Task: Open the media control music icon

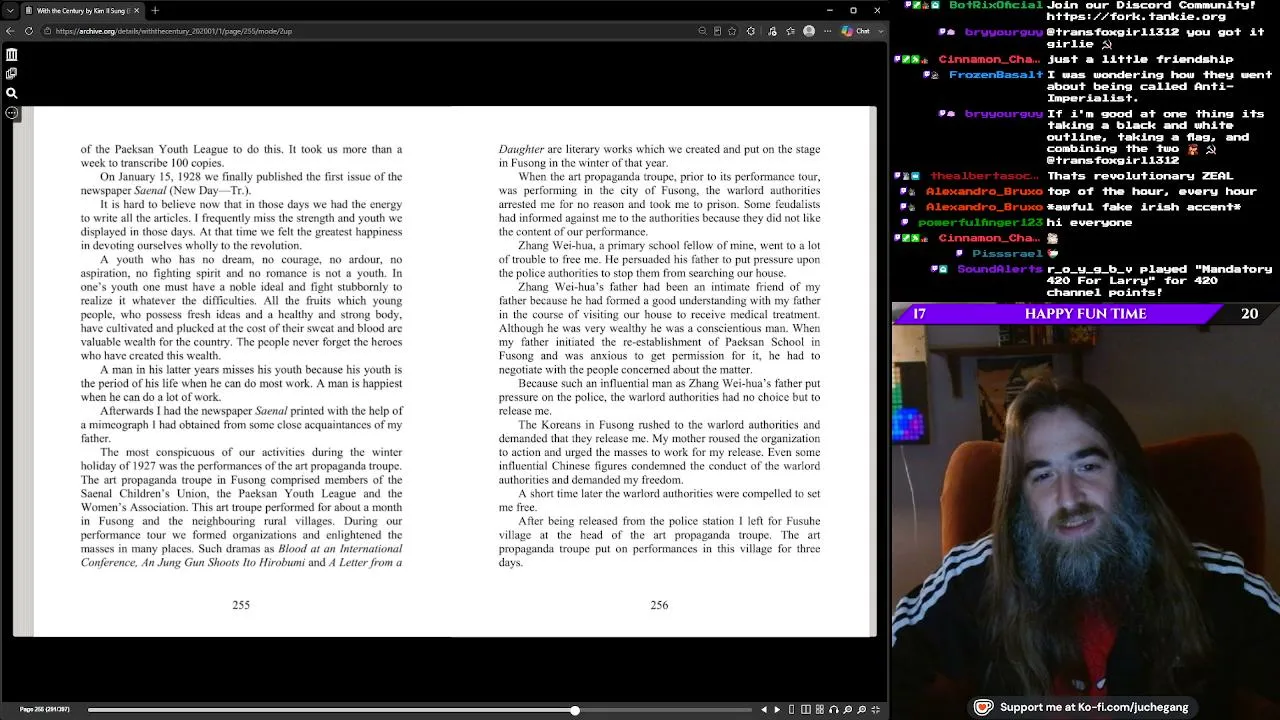Action: 772,31
